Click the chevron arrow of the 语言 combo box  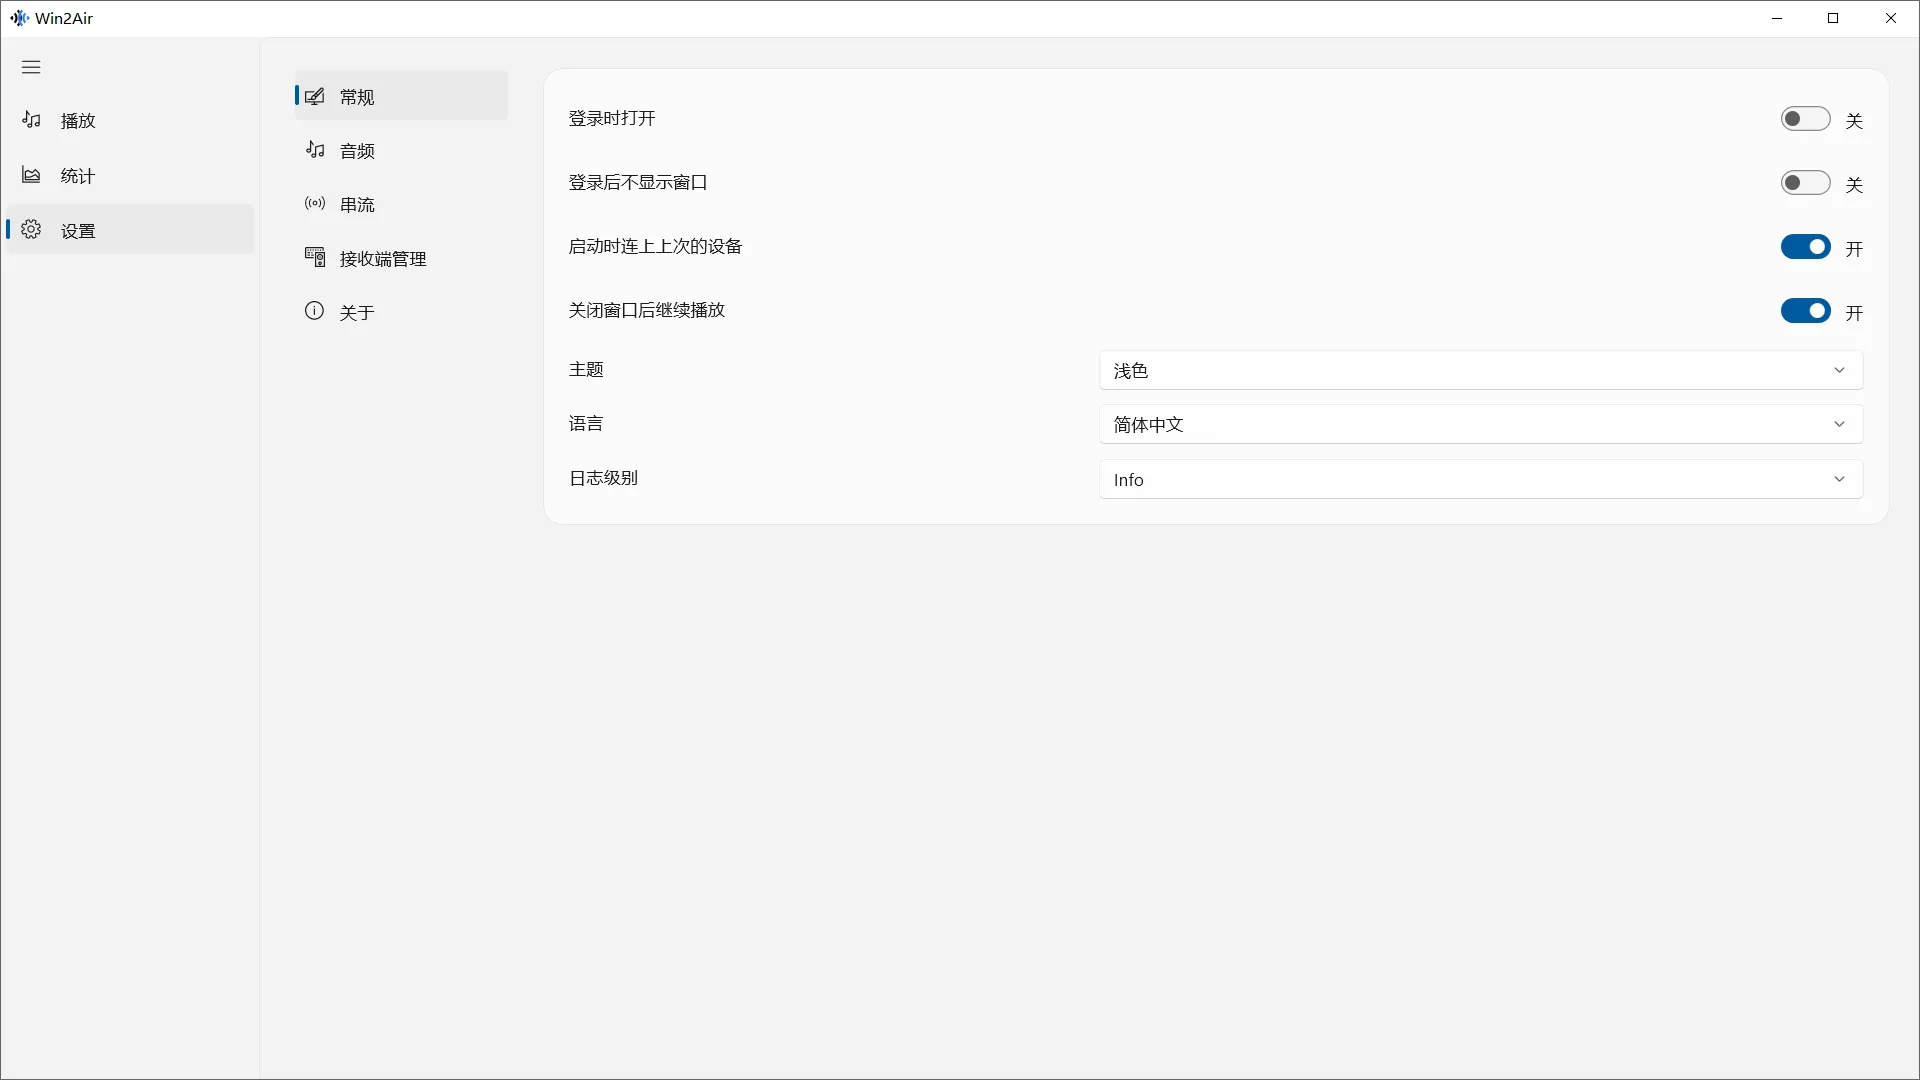(1839, 424)
